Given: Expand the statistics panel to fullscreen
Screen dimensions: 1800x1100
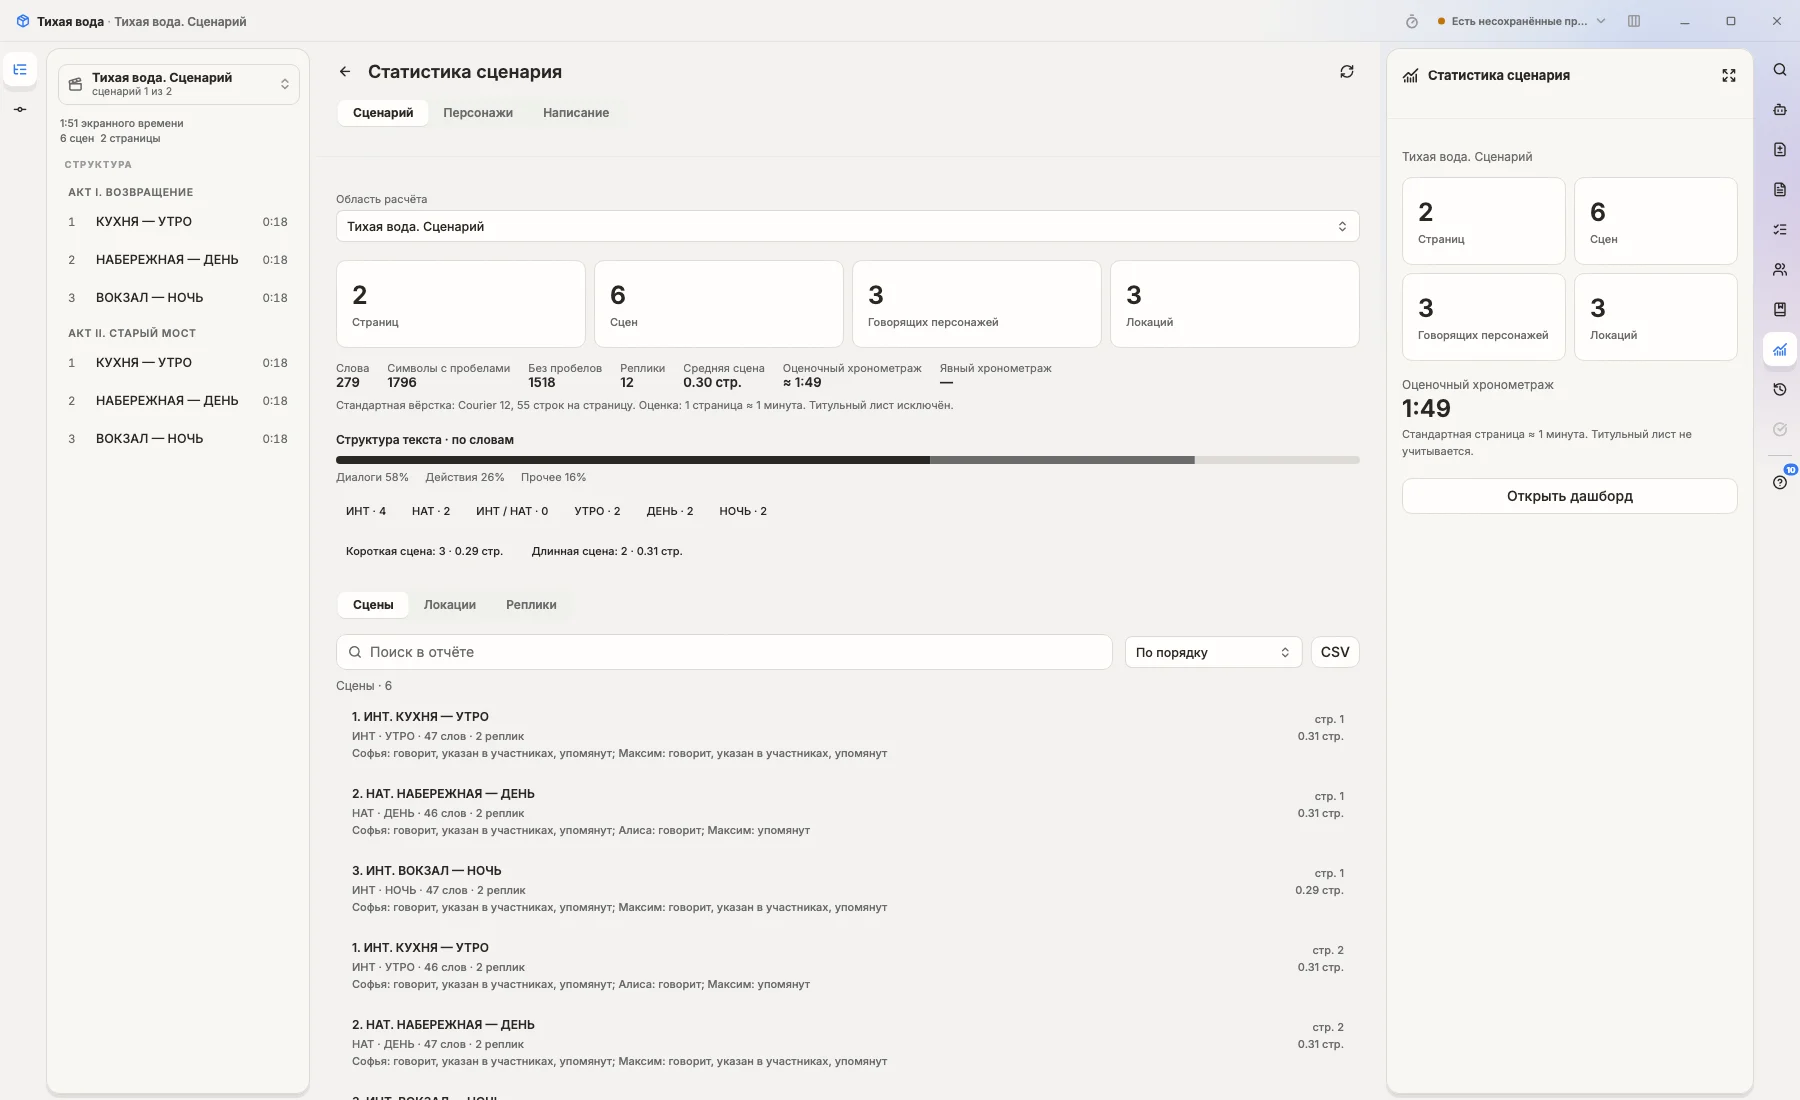Looking at the screenshot, I should pyautogui.click(x=1729, y=76).
